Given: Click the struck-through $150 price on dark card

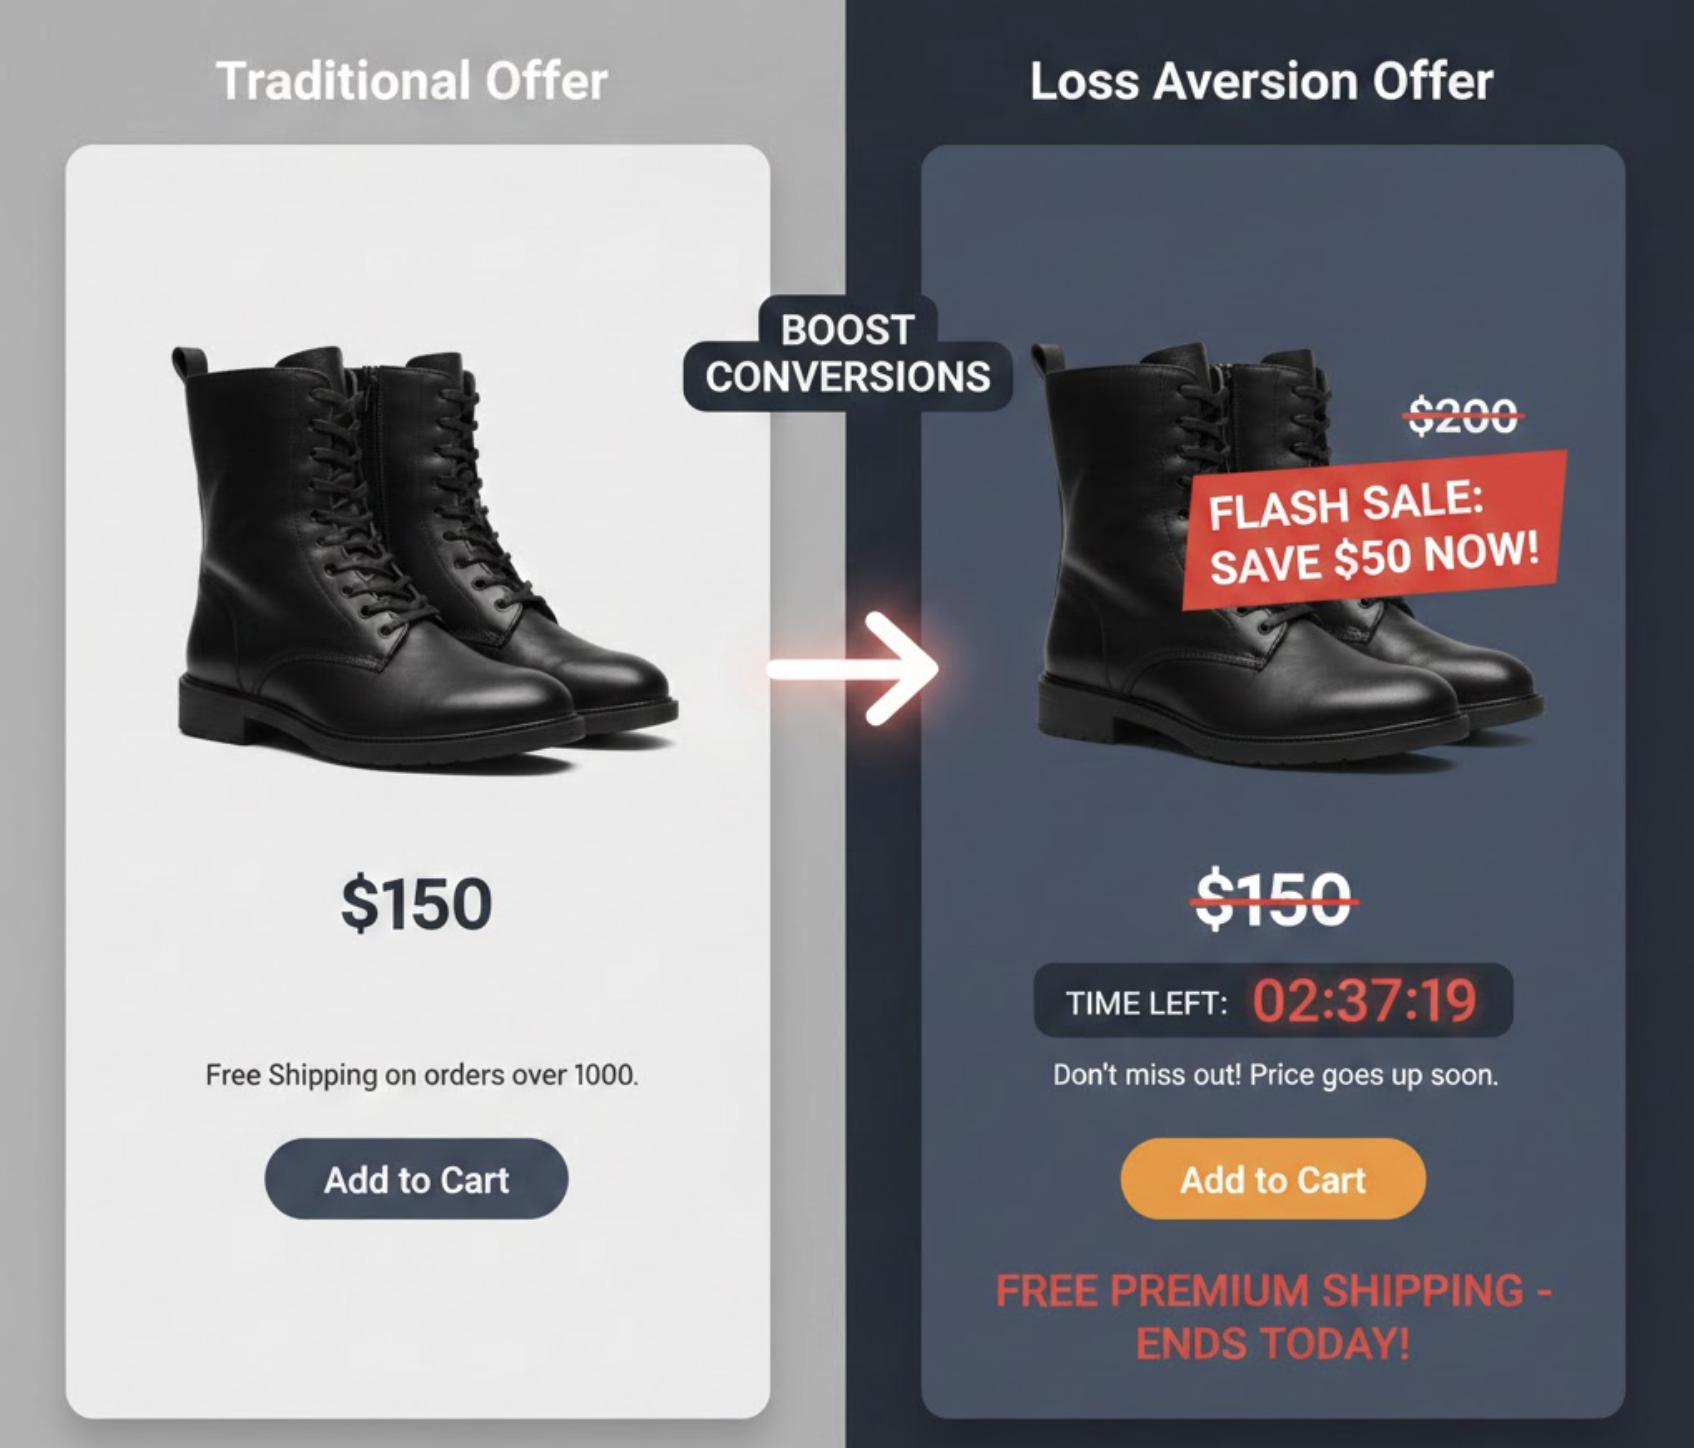Looking at the screenshot, I should (x=1273, y=900).
